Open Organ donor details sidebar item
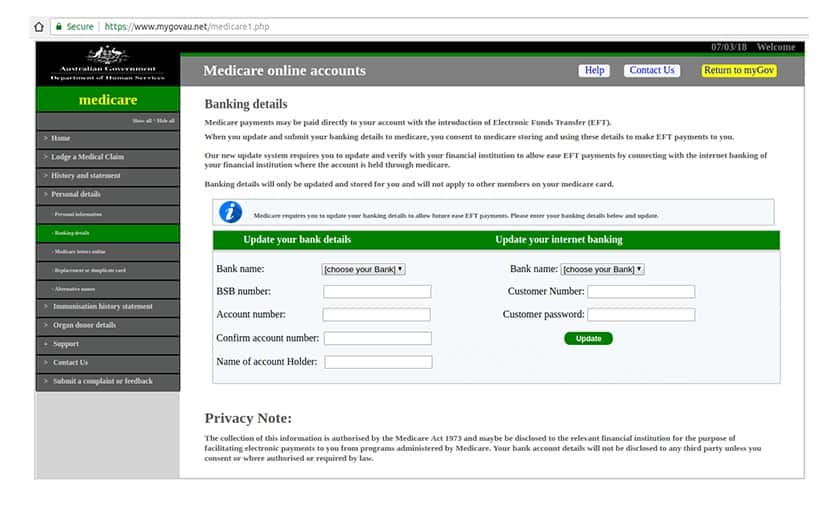This screenshot has height=515, width=840. tap(84, 325)
